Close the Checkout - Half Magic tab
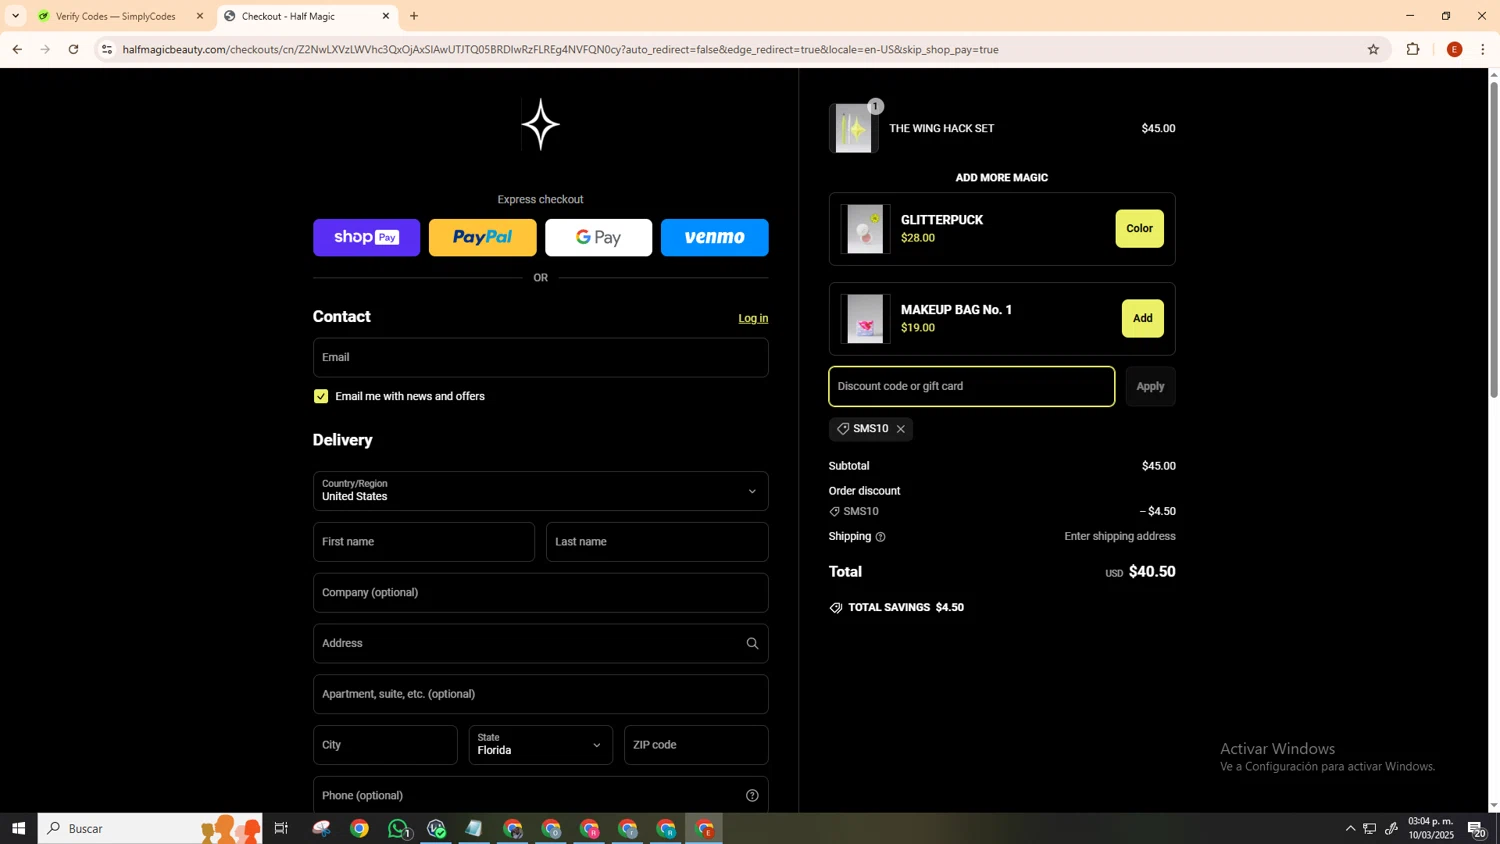 click(x=386, y=16)
